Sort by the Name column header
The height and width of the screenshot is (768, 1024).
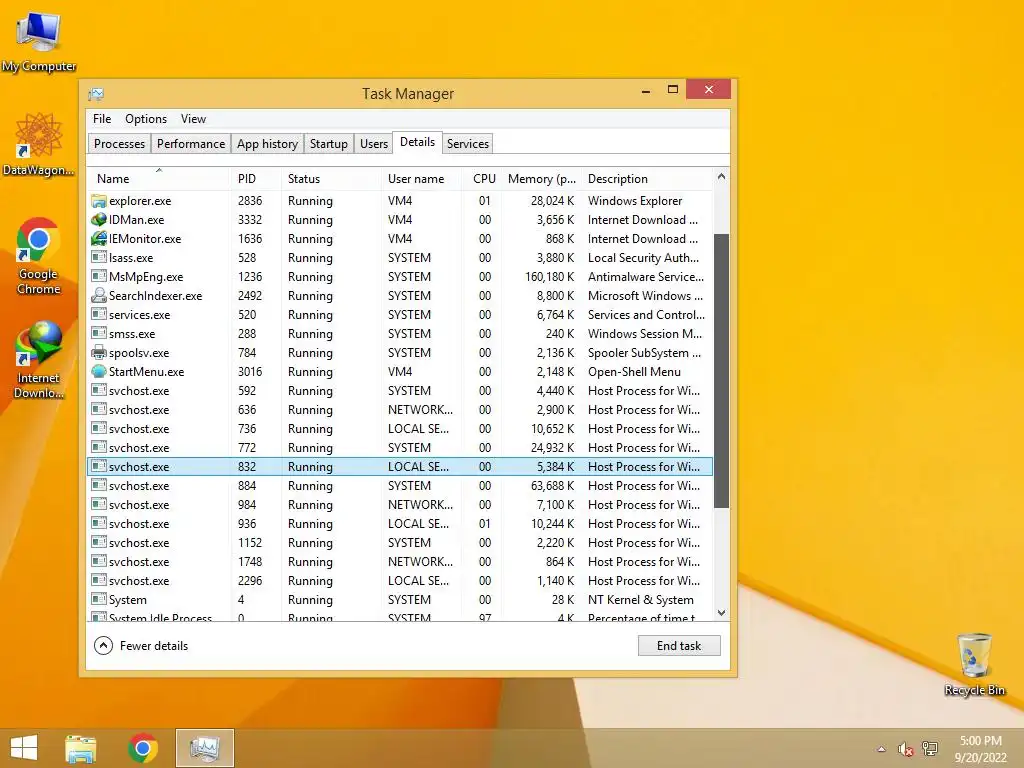point(158,178)
